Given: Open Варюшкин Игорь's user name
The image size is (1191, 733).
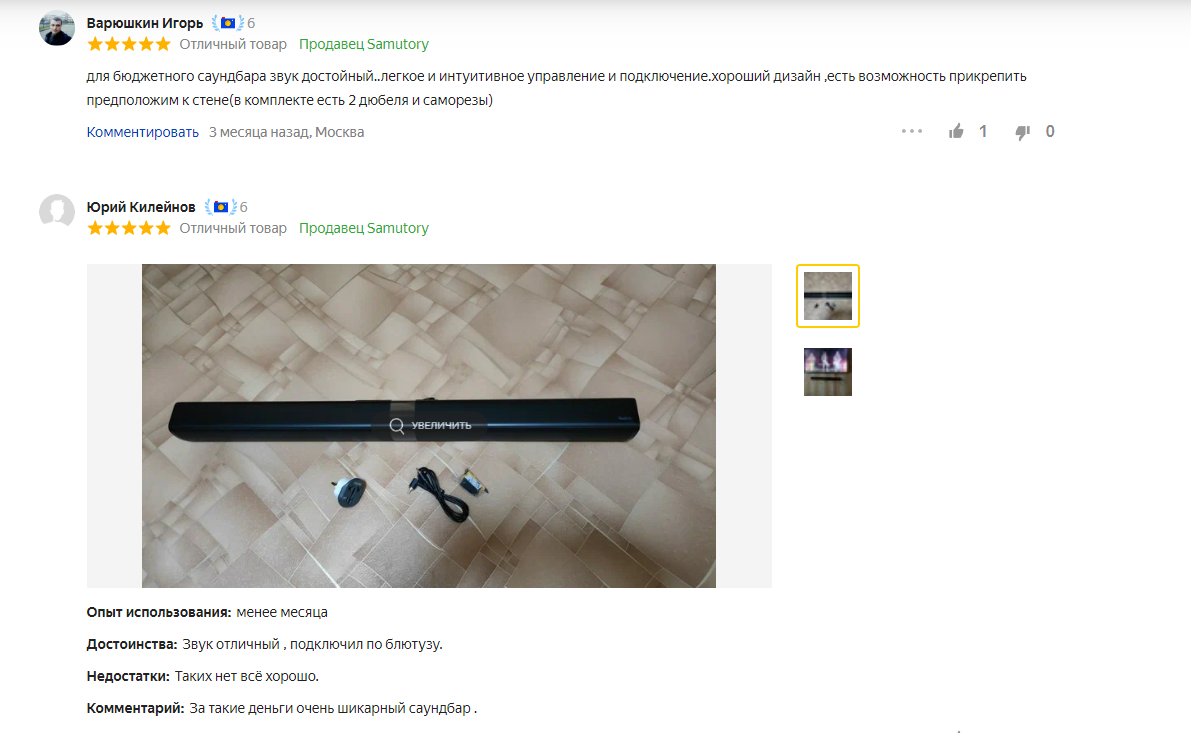Looking at the screenshot, I should pyautogui.click(x=145, y=24).
